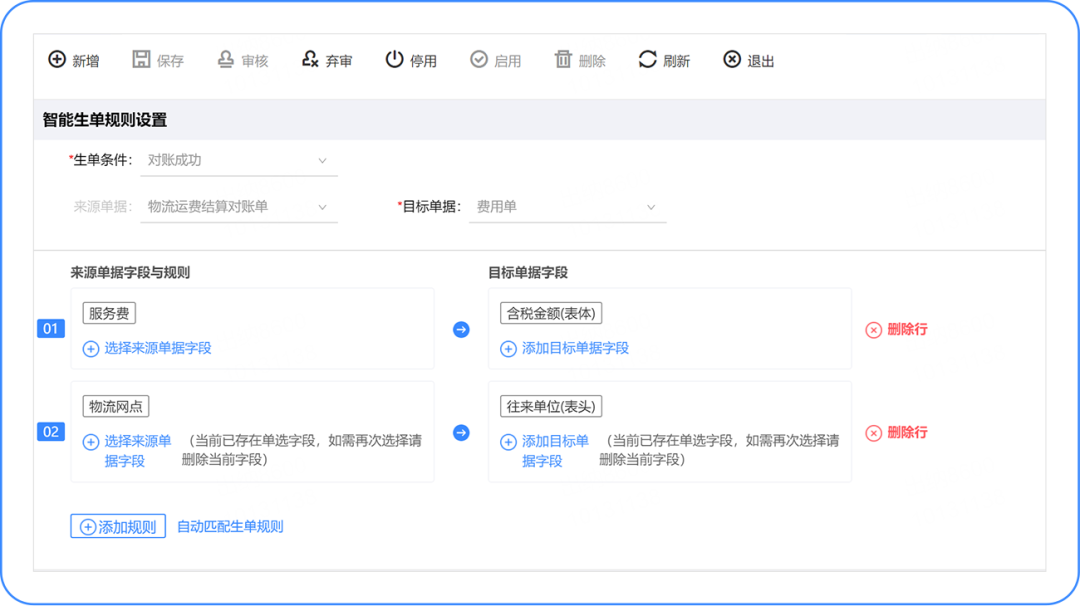Click the 停用 power icon

tap(394, 59)
